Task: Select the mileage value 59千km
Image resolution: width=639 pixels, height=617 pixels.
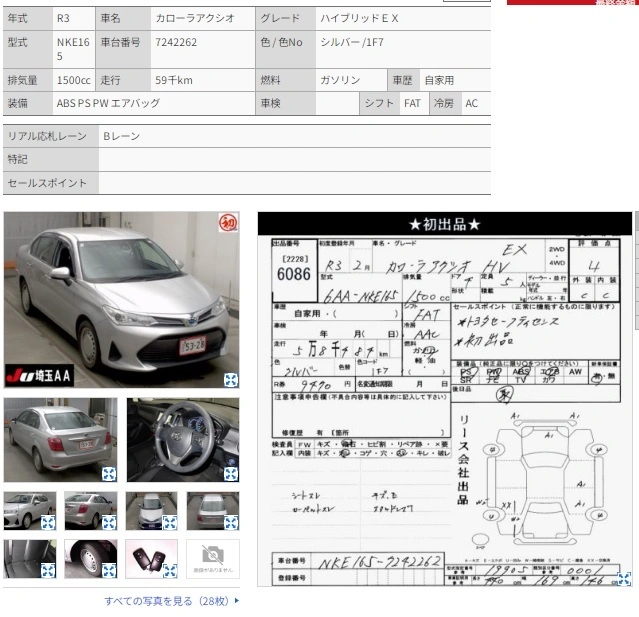Action: pyautogui.click(x=174, y=80)
